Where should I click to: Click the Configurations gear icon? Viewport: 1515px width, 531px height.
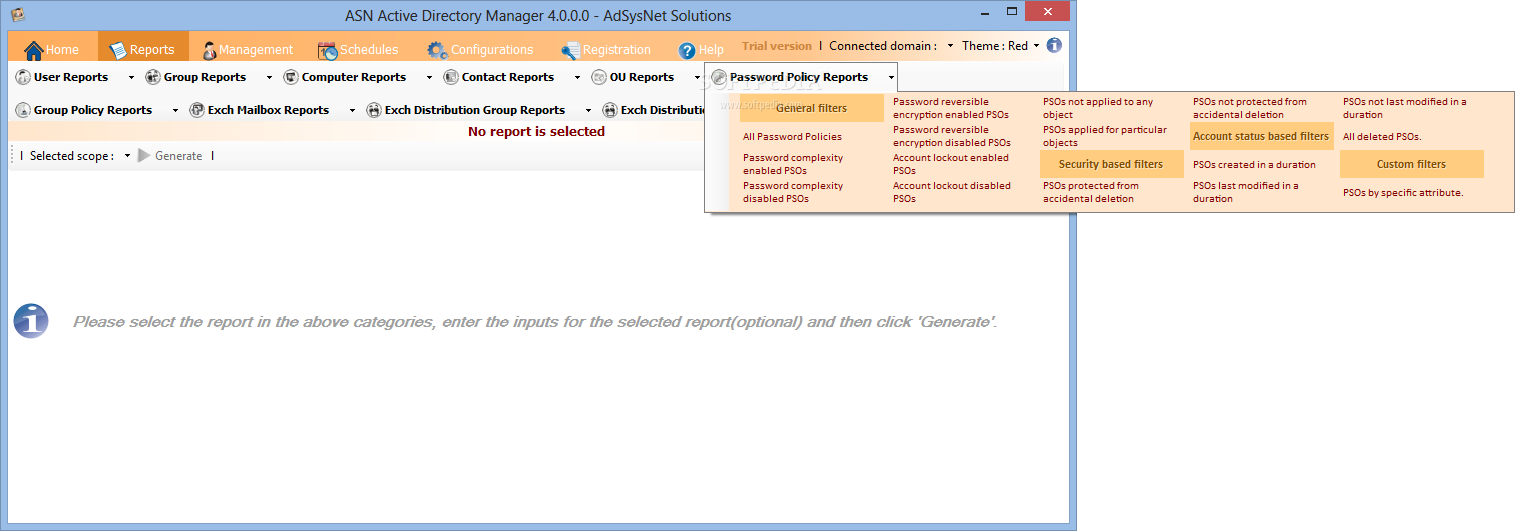click(x=437, y=50)
